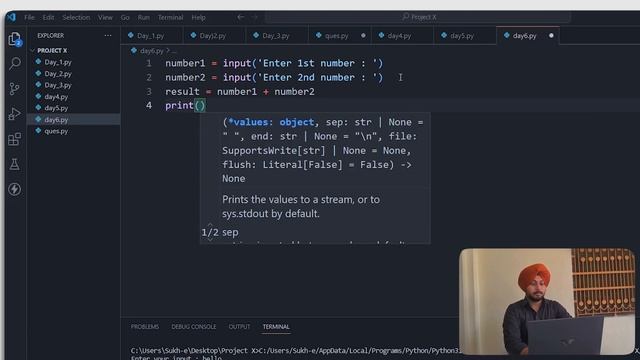The width and height of the screenshot is (640, 360).
Task: Open Day_2.py in explorer tree
Action: (73, 73)
